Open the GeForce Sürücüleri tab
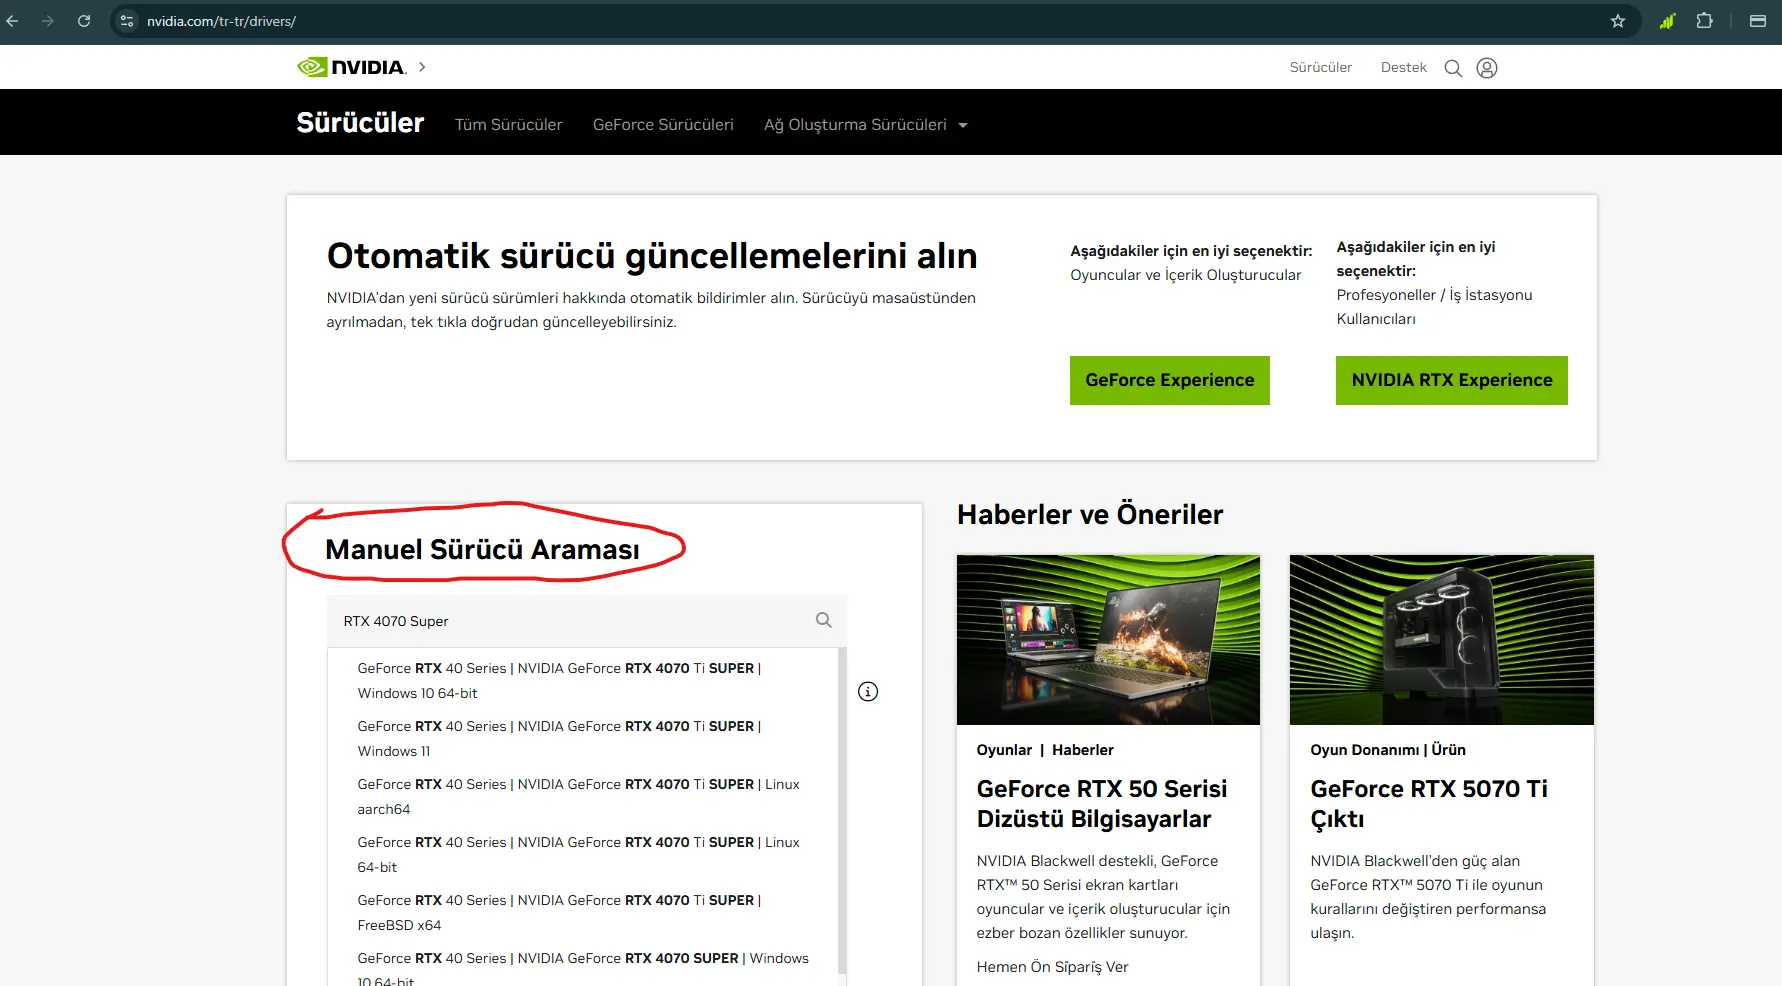 click(663, 124)
